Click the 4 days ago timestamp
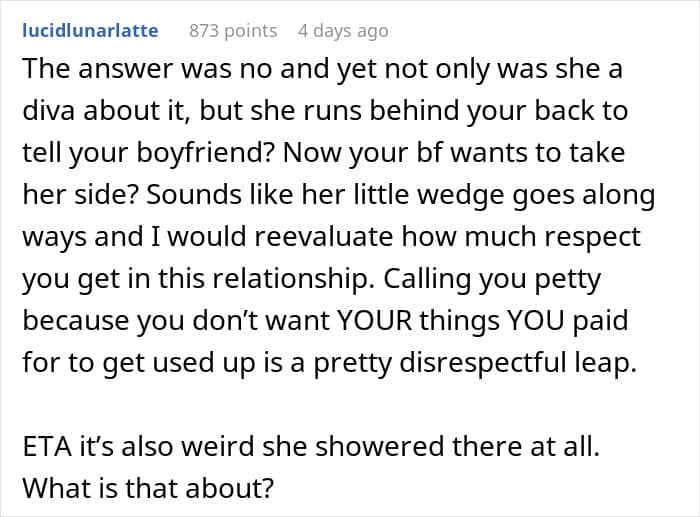This screenshot has height=517, width=700. [342, 30]
